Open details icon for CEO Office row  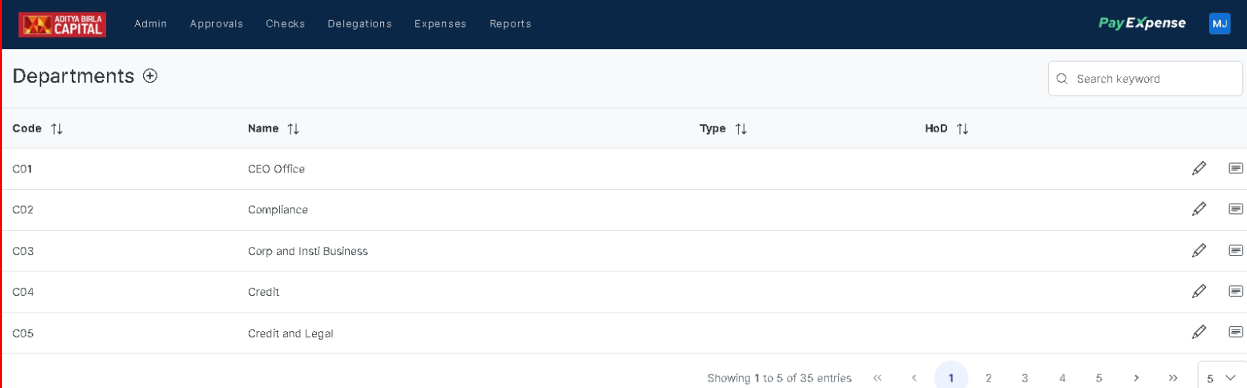point(1236,168)
